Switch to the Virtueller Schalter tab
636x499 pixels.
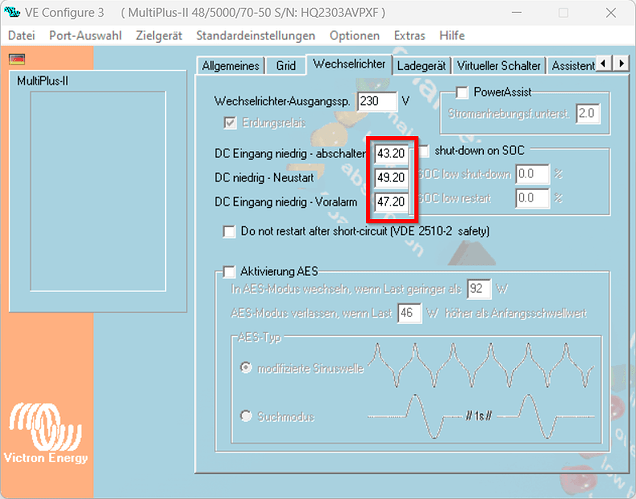pos(498,66)
